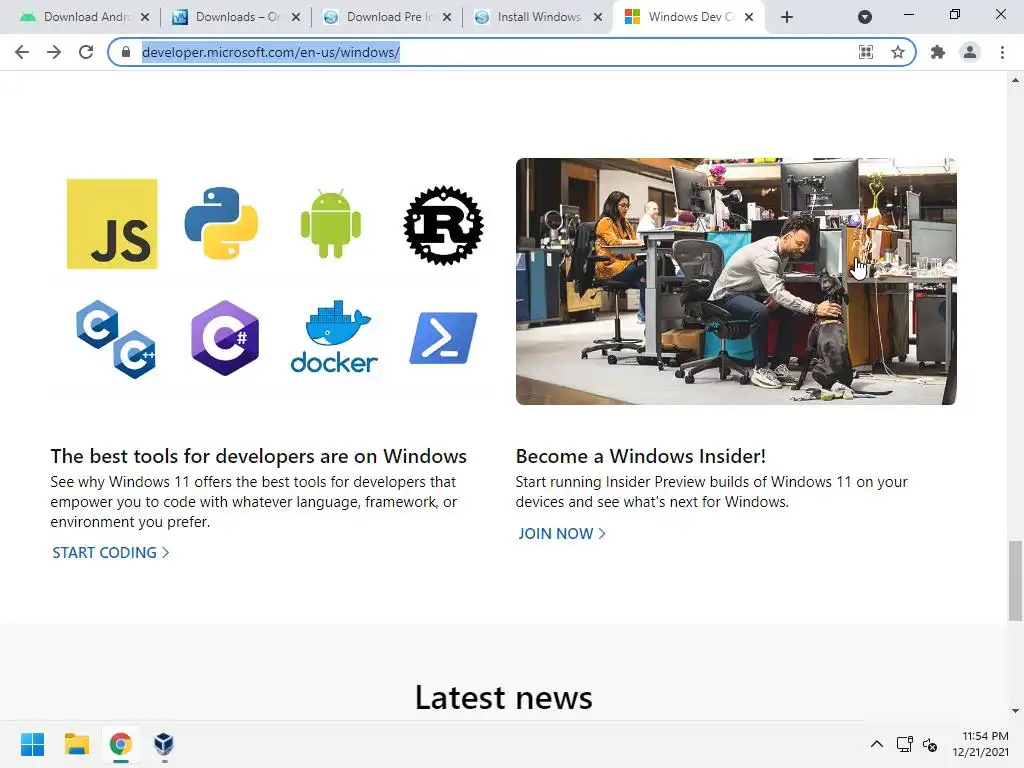Image resolution: width=1024 pixels, height=768 pixels.
Task: Click the QR code icon in address bar
Action: tap(866, 52)
